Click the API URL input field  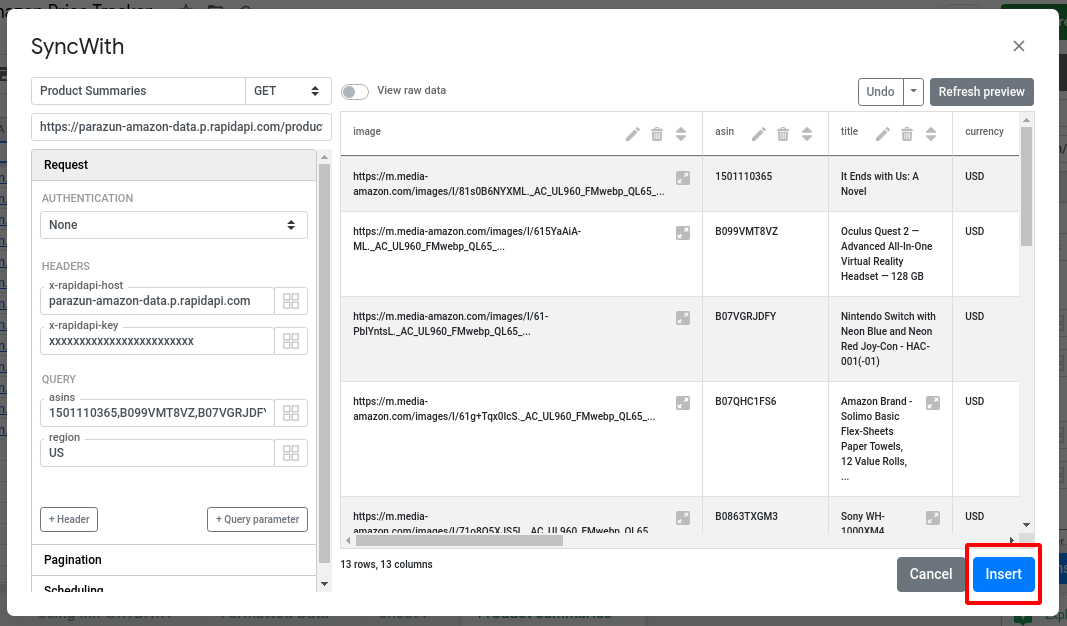pos(181,128)
